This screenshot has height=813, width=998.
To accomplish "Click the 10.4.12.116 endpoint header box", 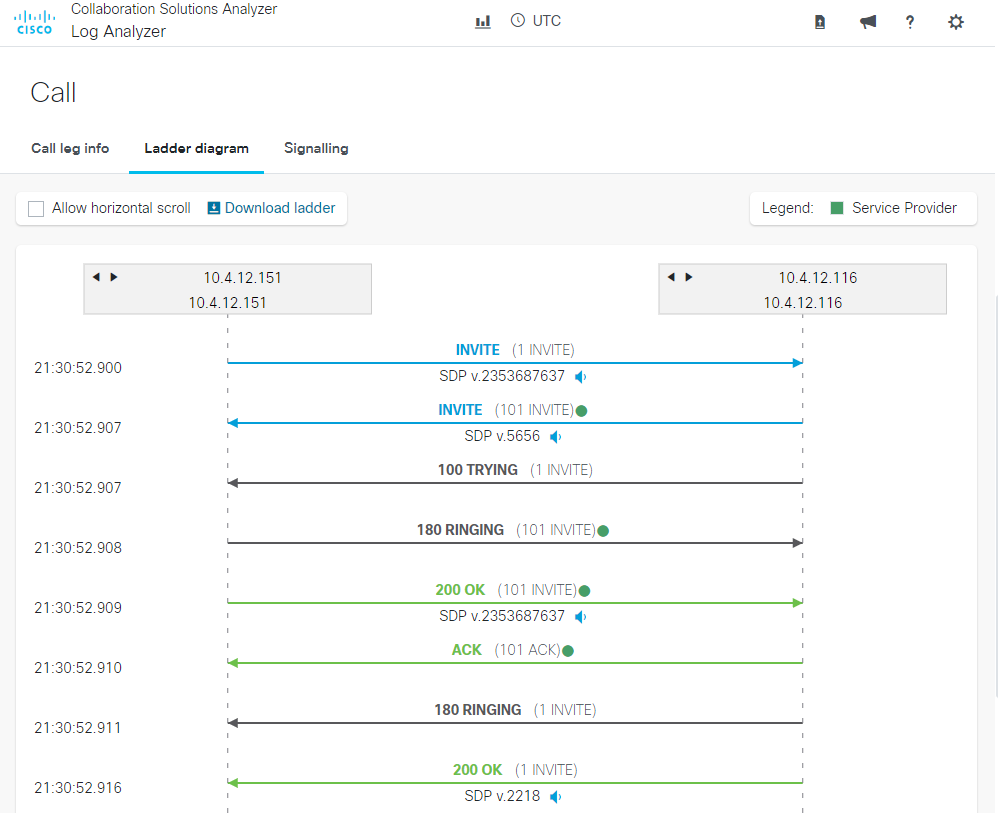I will tap(803, 289).
